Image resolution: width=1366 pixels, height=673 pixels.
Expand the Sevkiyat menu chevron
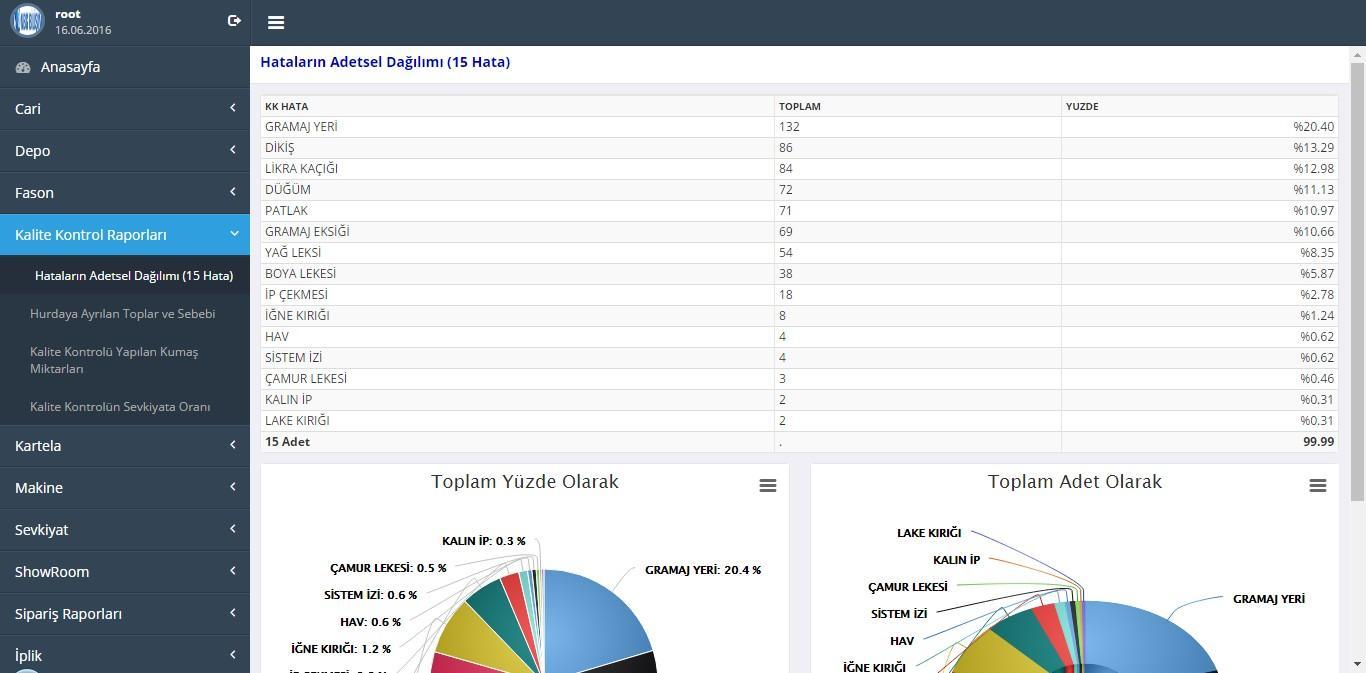[233, 529]
